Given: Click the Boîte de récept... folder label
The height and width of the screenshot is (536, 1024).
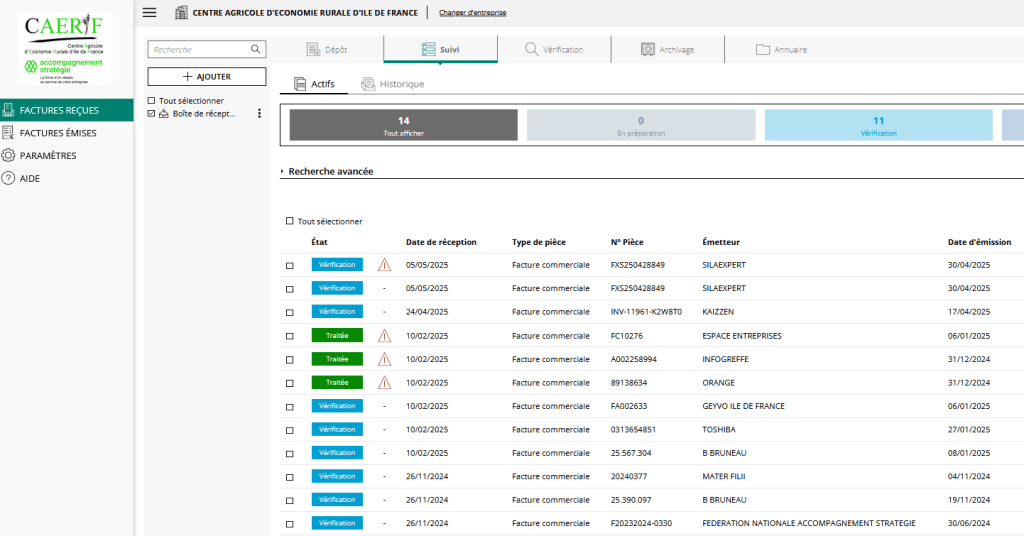Looking at the screenshot, I should click(x=204, y=114).
